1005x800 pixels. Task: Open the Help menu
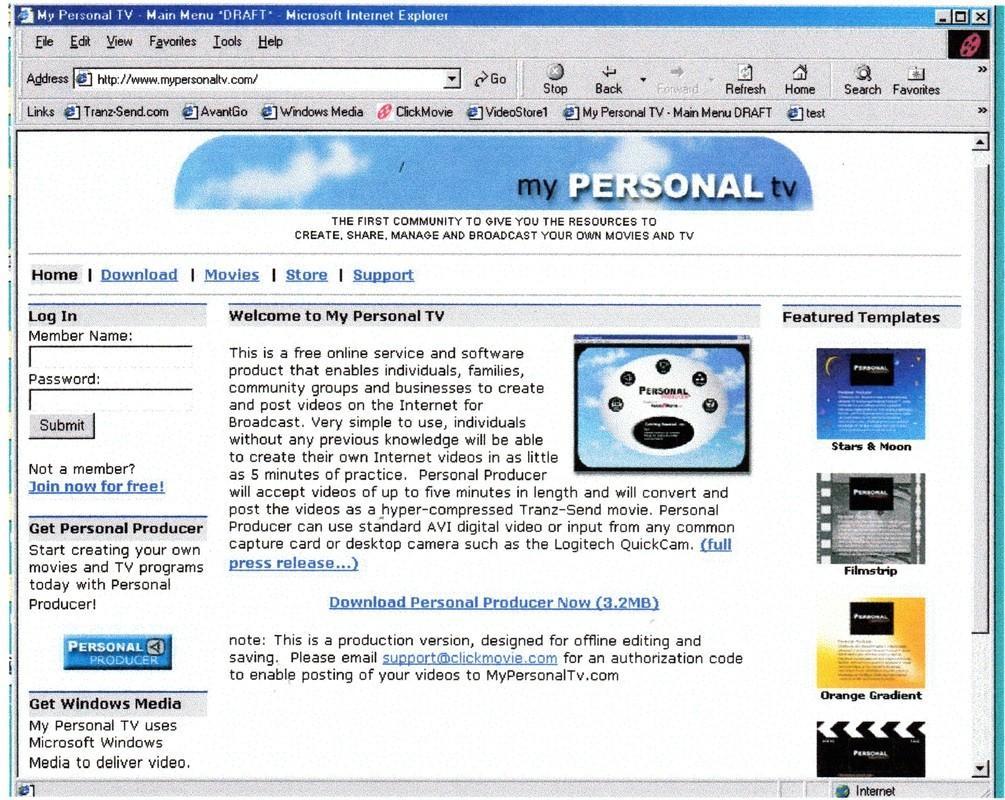(270, 42)
